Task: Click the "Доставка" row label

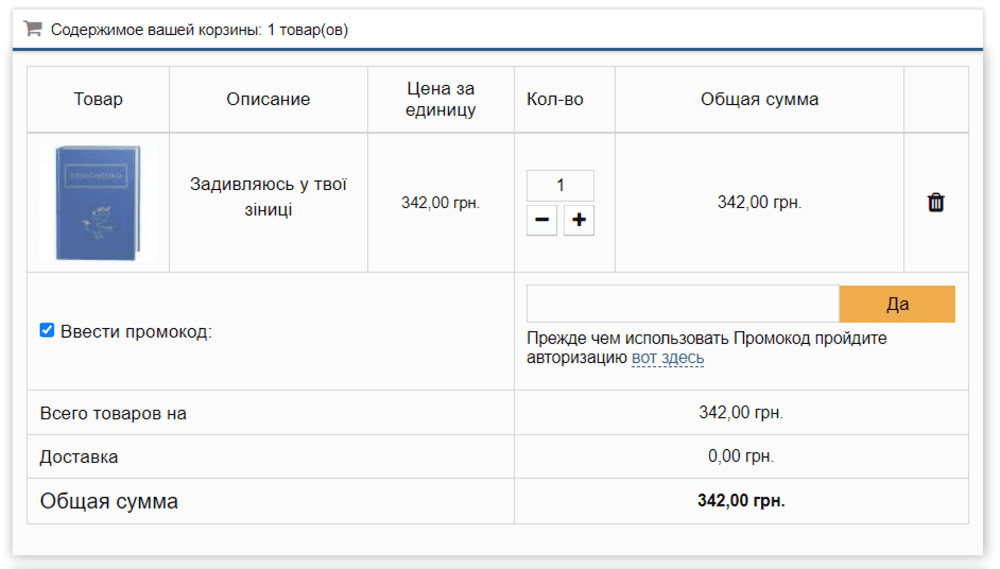Action: click(x=79, y=457)
